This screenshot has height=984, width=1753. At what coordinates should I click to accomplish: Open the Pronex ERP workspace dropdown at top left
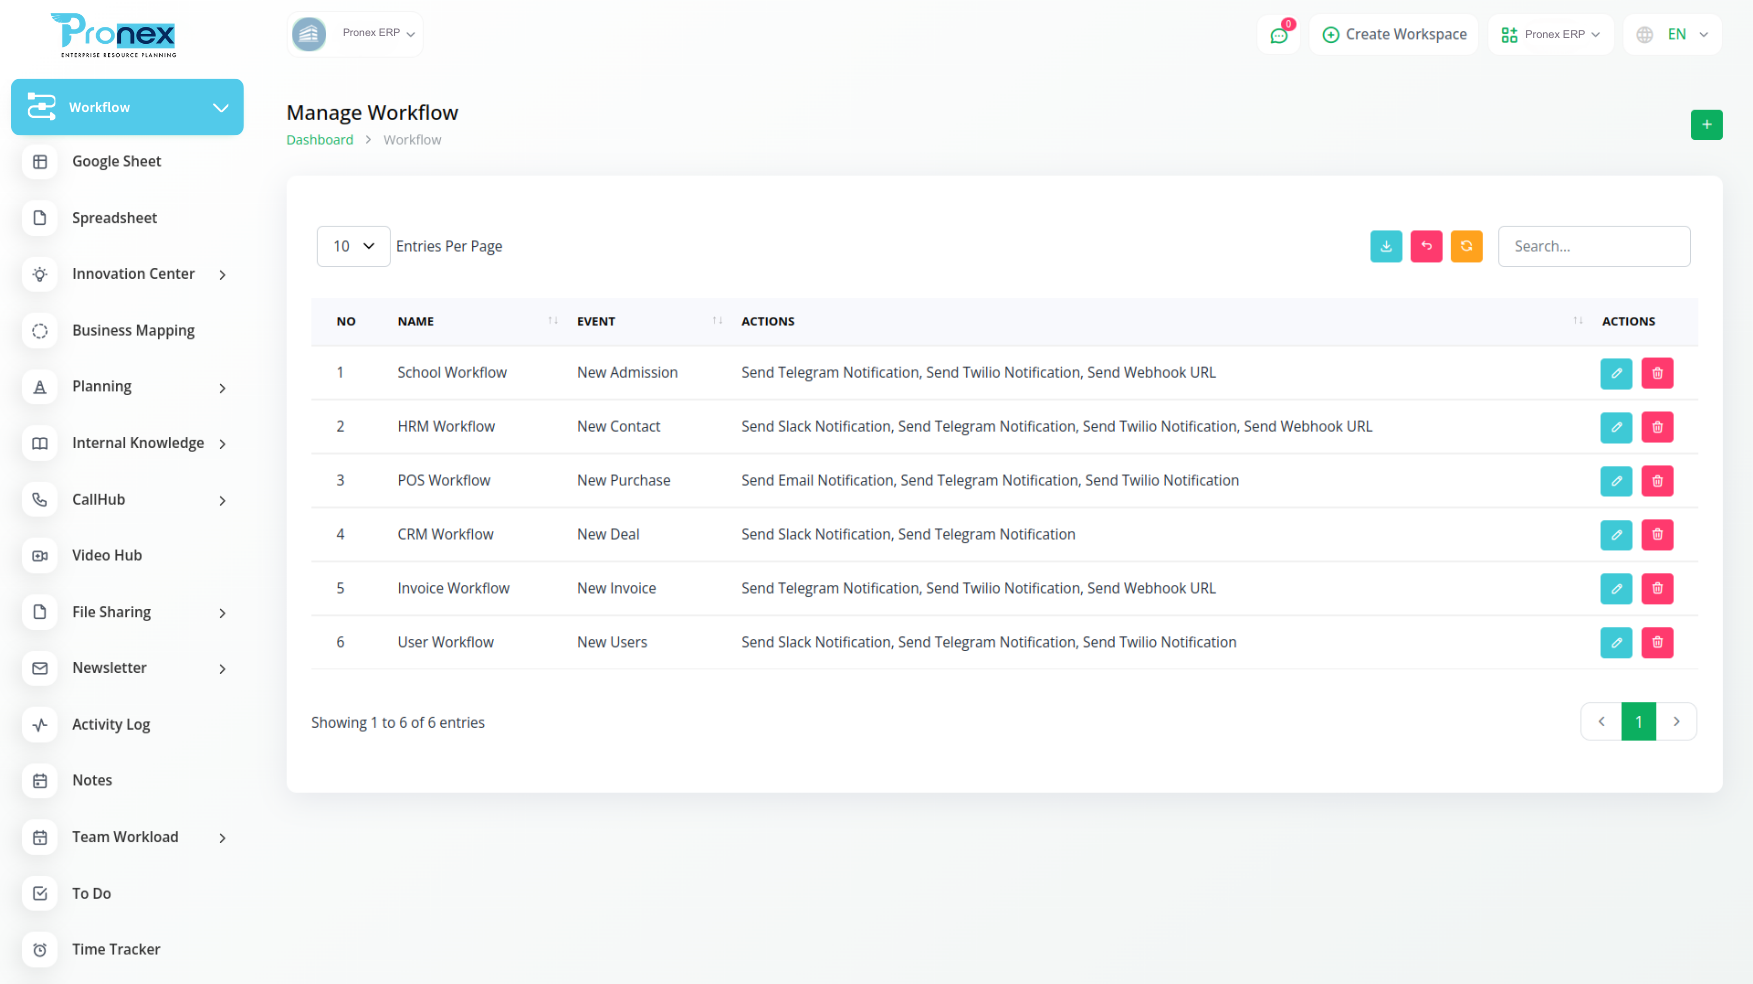[x=355, y=34]
